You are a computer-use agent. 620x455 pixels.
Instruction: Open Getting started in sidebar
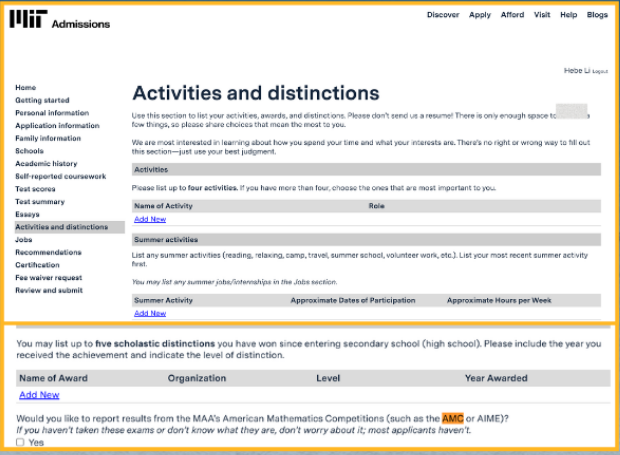pyautogui.click(x=42, y=100)
